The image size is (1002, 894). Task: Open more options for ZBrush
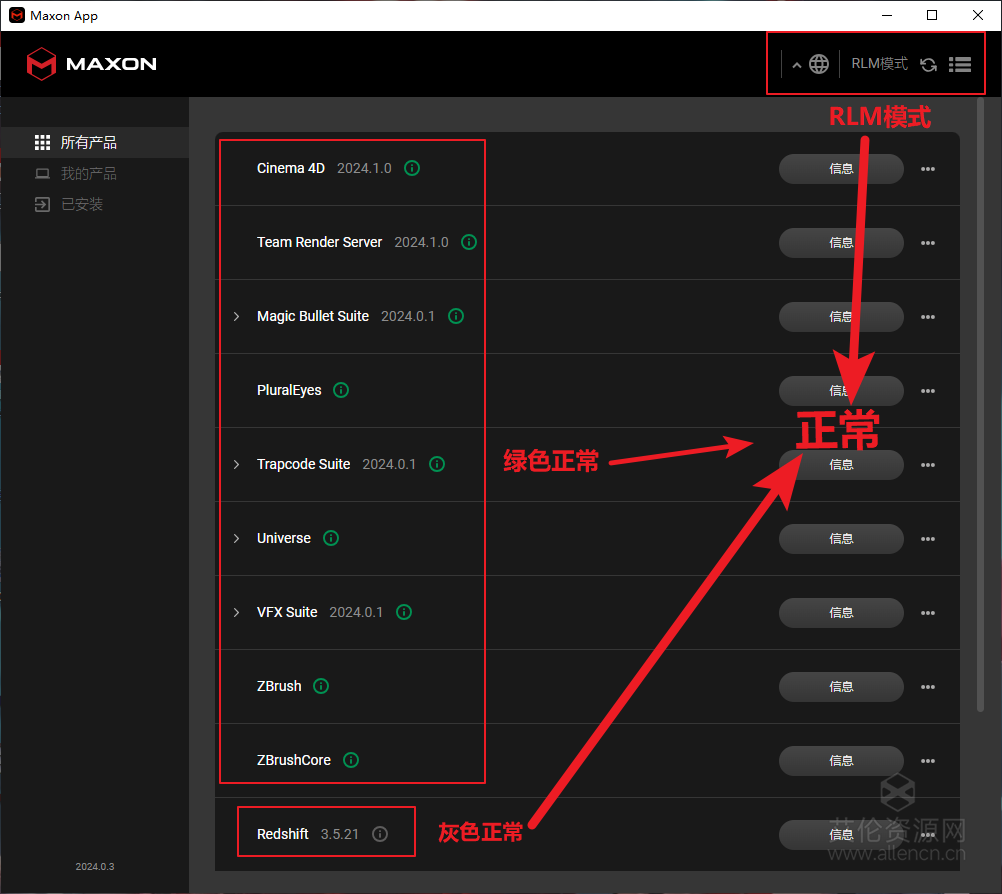pyautogui.click(x=928, y=687)
